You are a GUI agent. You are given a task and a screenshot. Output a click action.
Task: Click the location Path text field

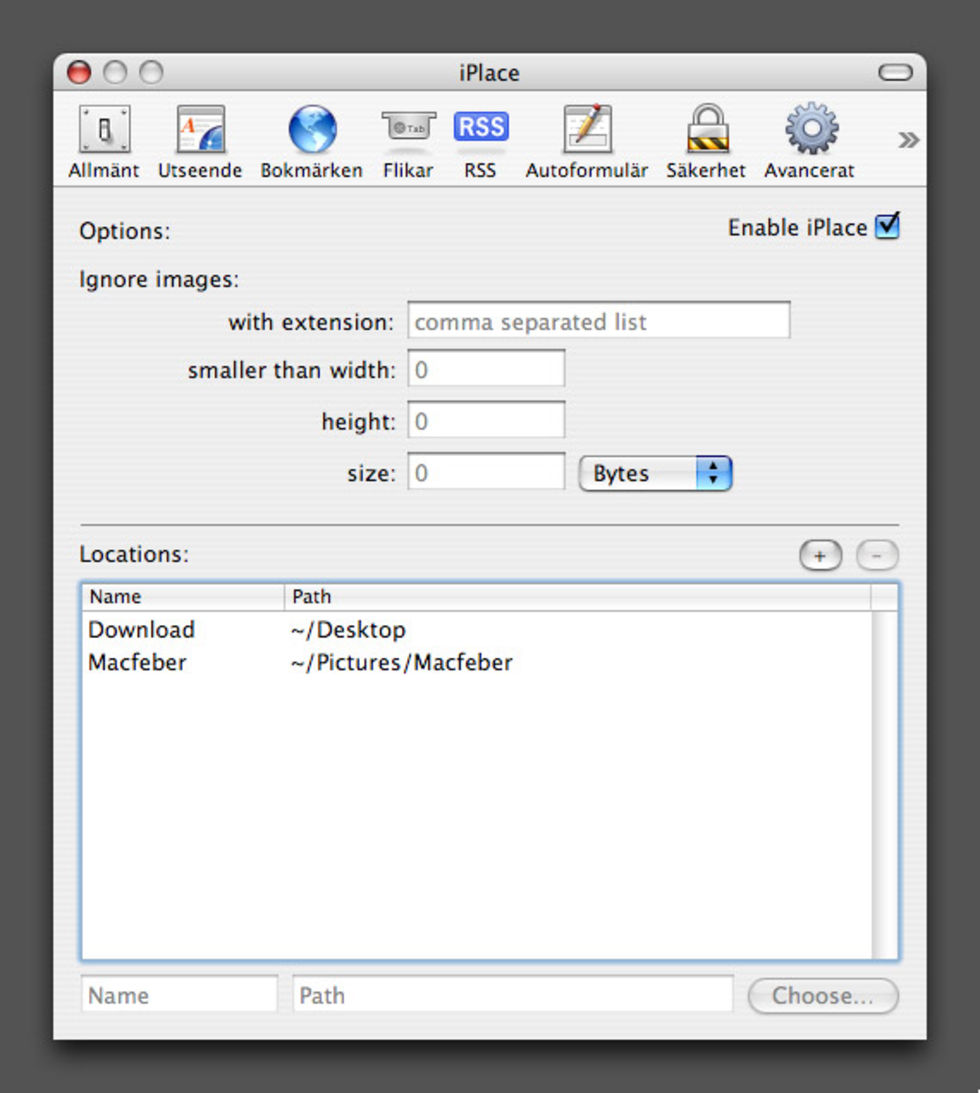pyautogui.click(x=512, y=995)
